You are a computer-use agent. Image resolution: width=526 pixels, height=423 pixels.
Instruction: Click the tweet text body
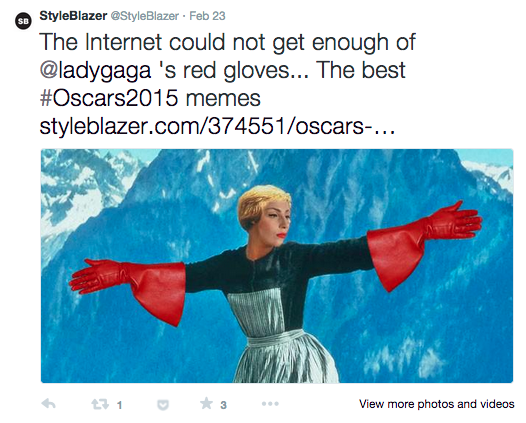click(227, 84)
